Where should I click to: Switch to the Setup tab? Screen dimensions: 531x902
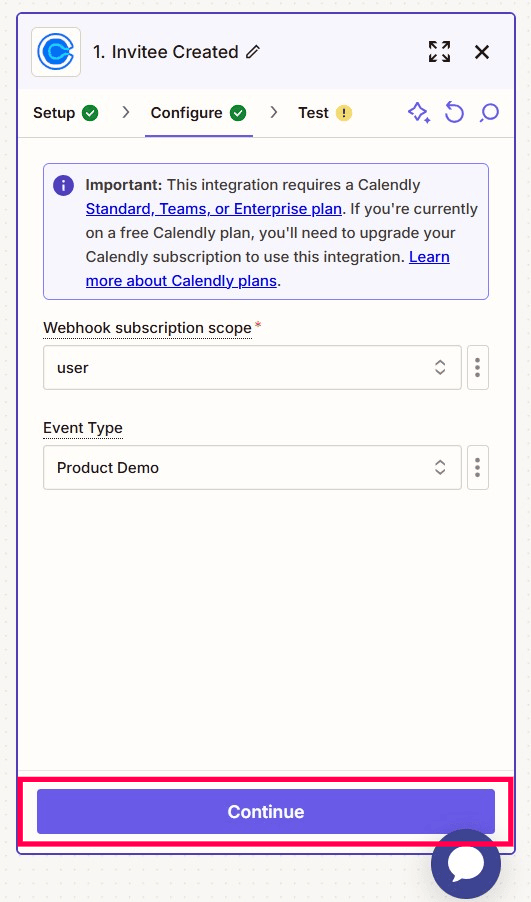tap(66, 113)
